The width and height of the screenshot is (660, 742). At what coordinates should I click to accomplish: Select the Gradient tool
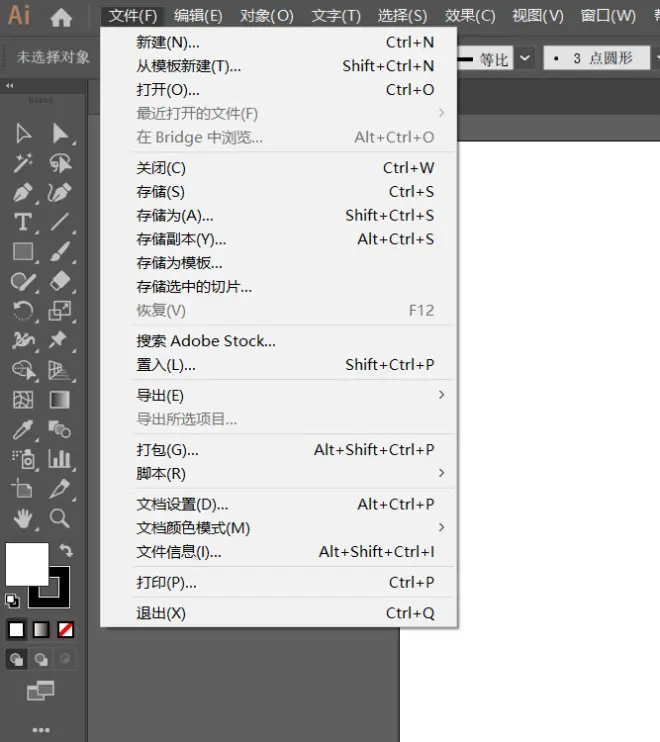tap(60, 400)
